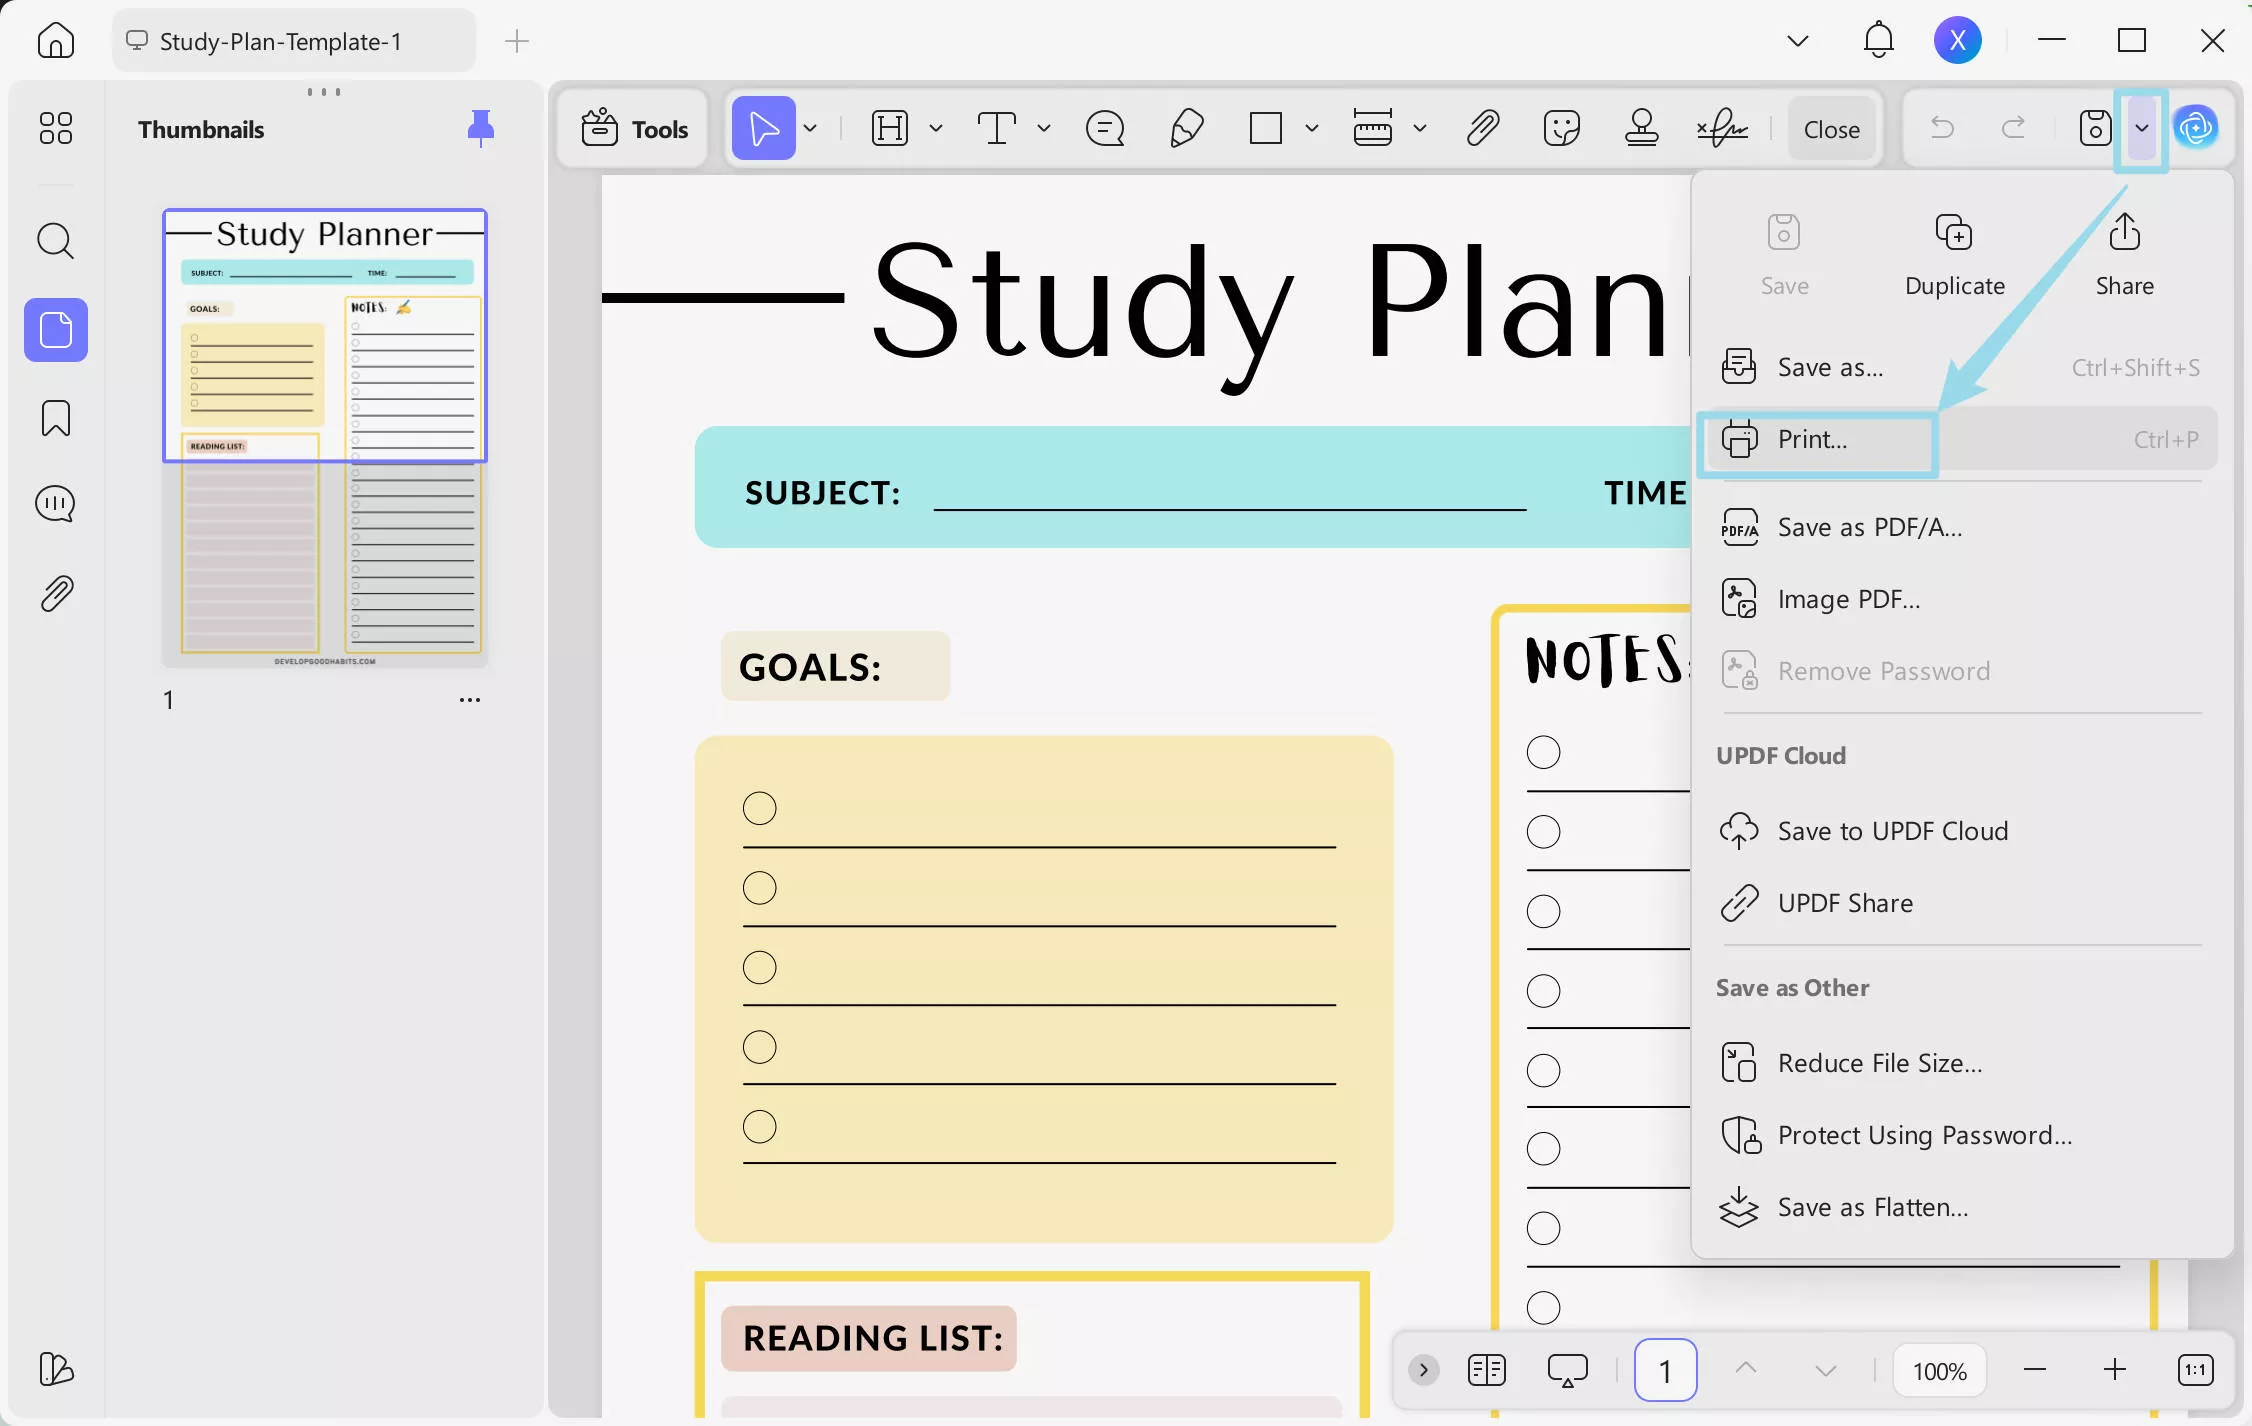Screen dimensions: 2252x1426
Task: Open the bookmarks panel
Action: (x=55, y=418)
